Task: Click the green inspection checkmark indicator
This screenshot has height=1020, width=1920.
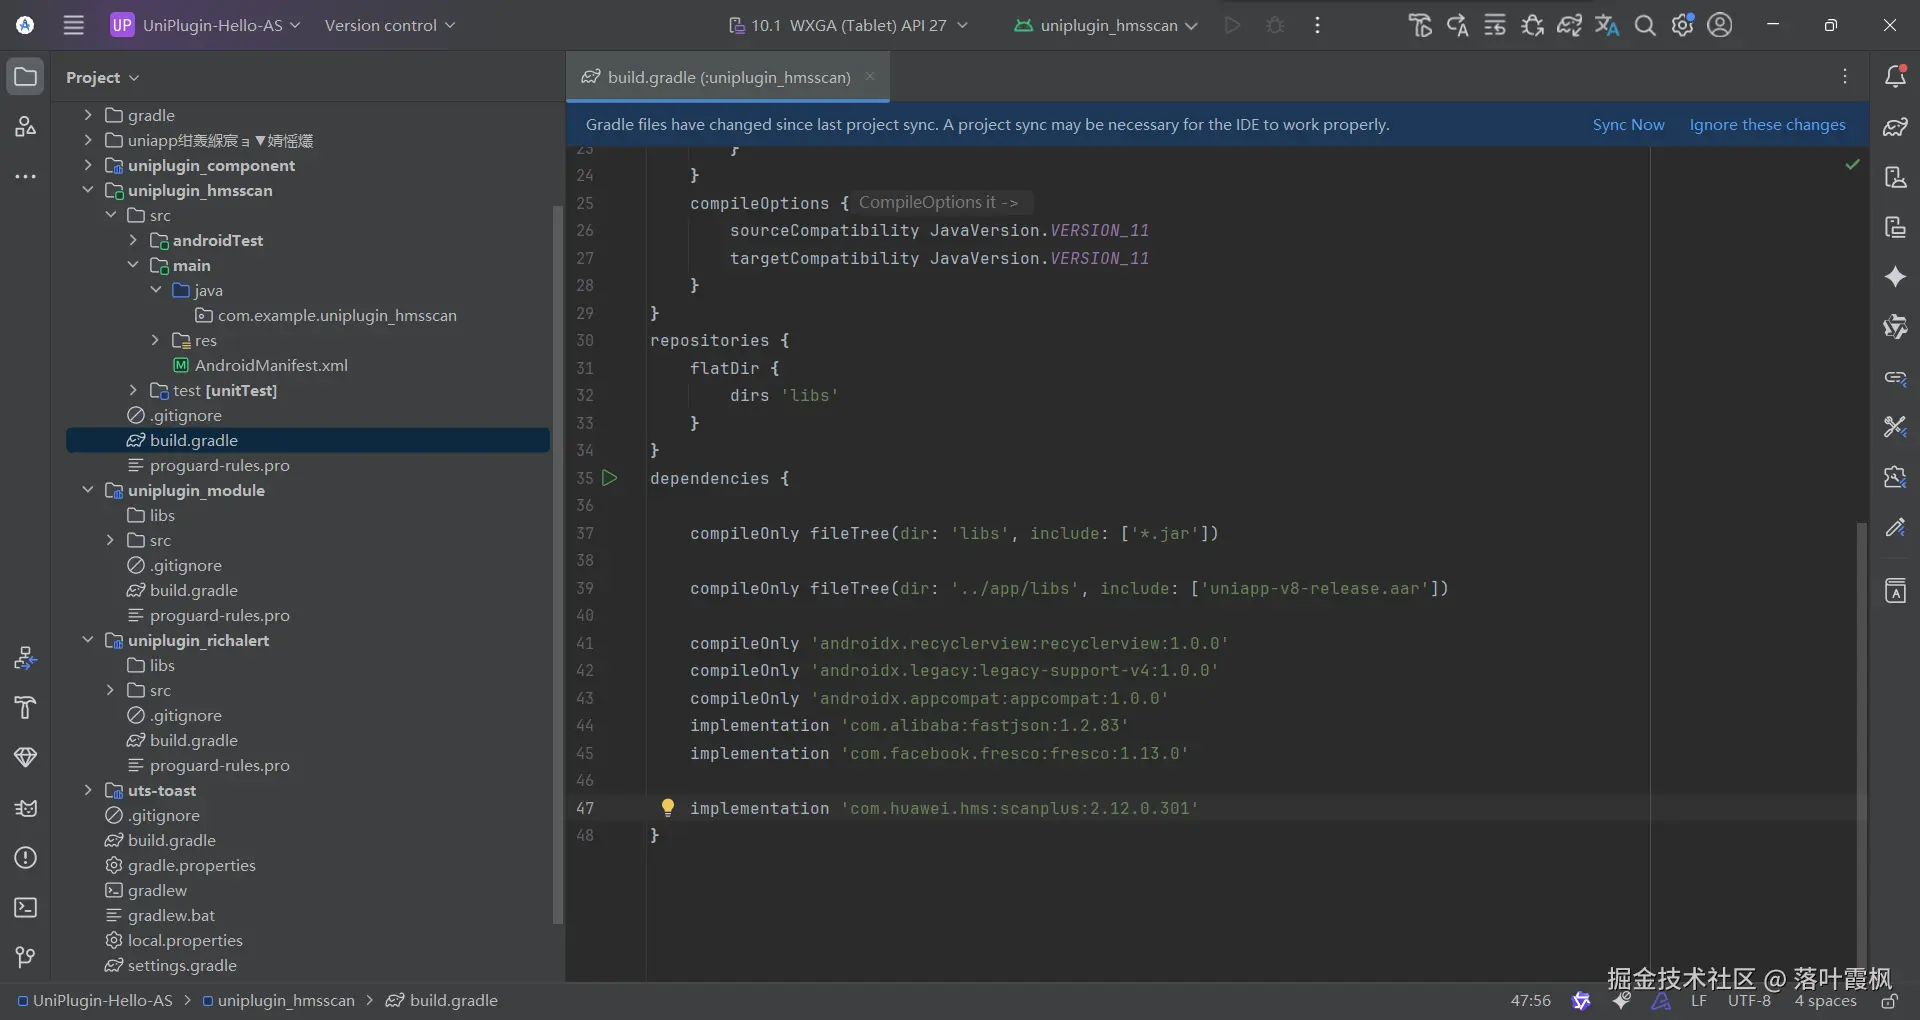Action: (x=1852, y=164)
